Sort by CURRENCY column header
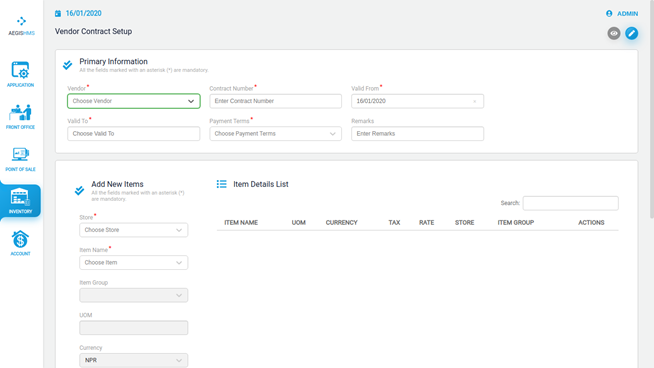Image resolution: width=654 pixels, height=368 pixels. coord(342,222)
